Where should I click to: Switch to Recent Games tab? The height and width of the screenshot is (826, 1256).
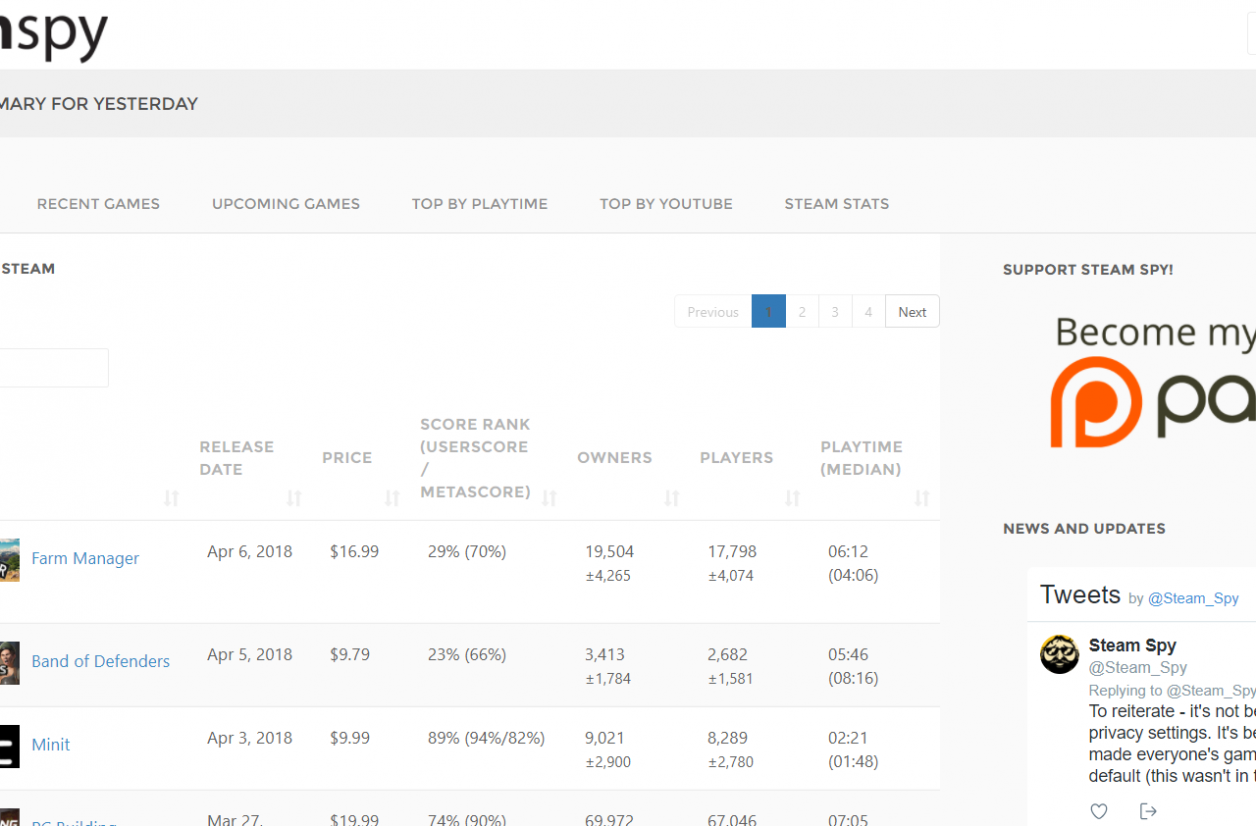click(x=98, y=203)
